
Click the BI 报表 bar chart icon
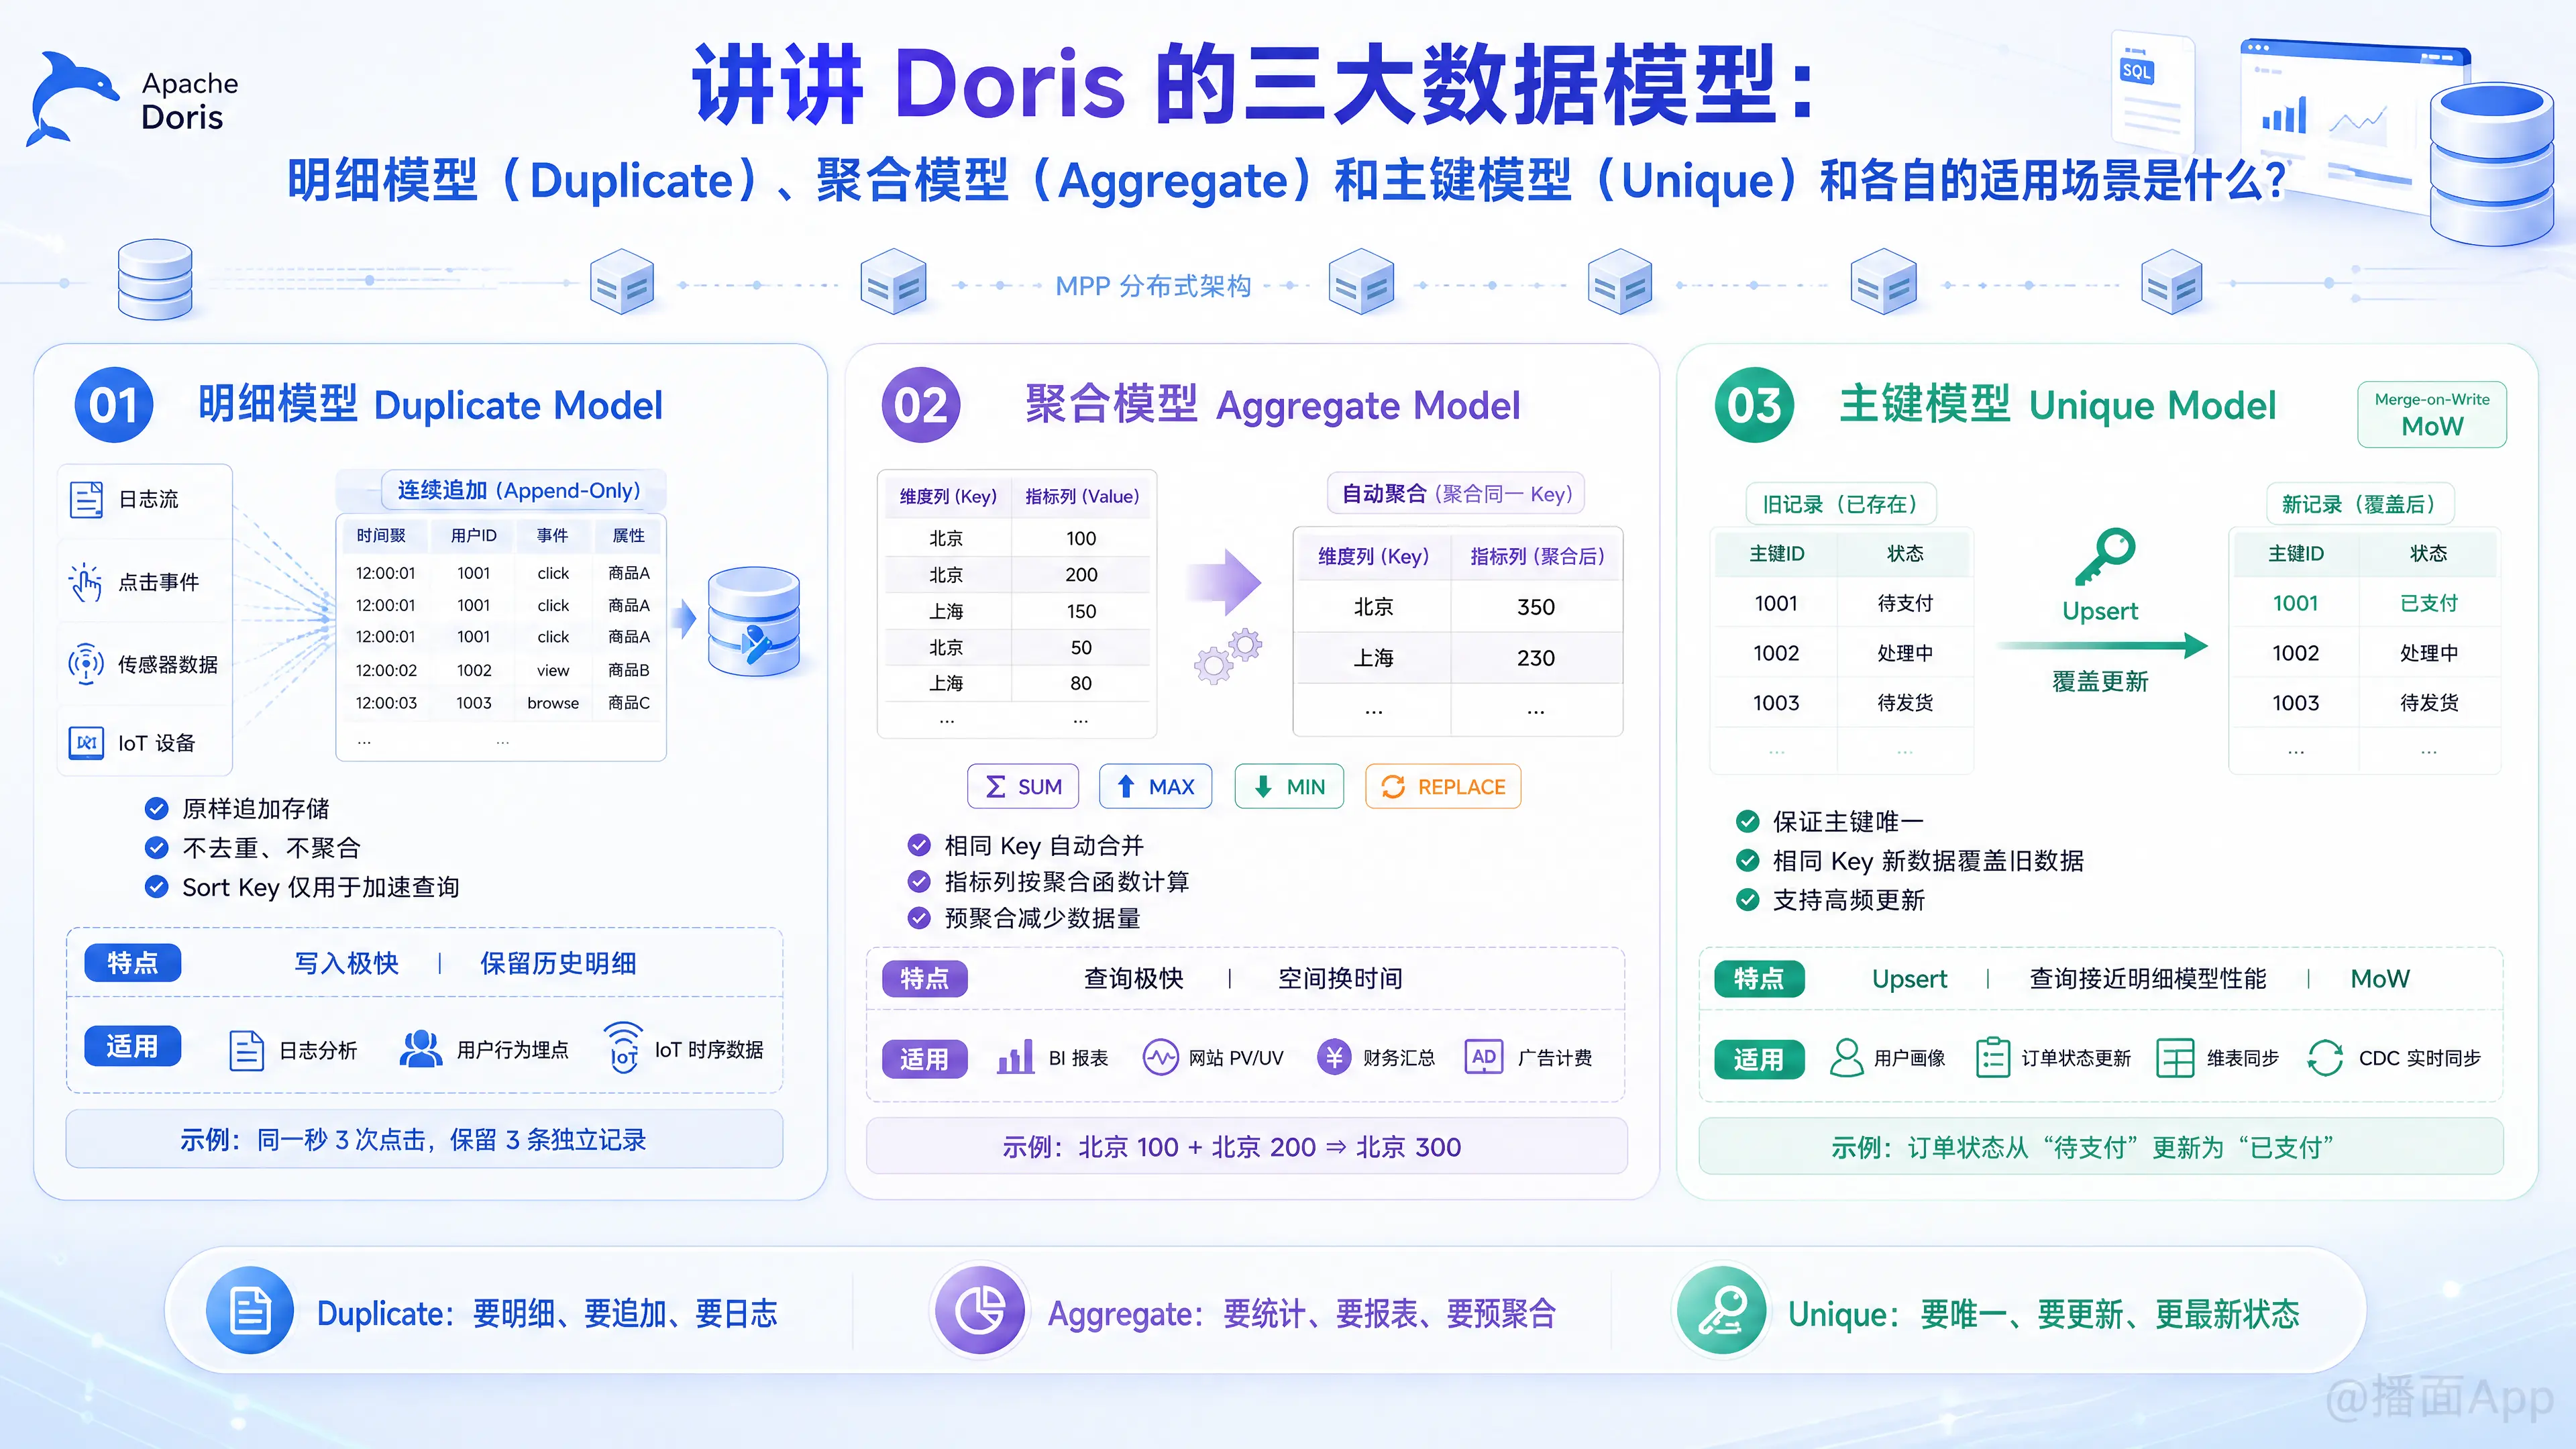click(1015, 1057)
